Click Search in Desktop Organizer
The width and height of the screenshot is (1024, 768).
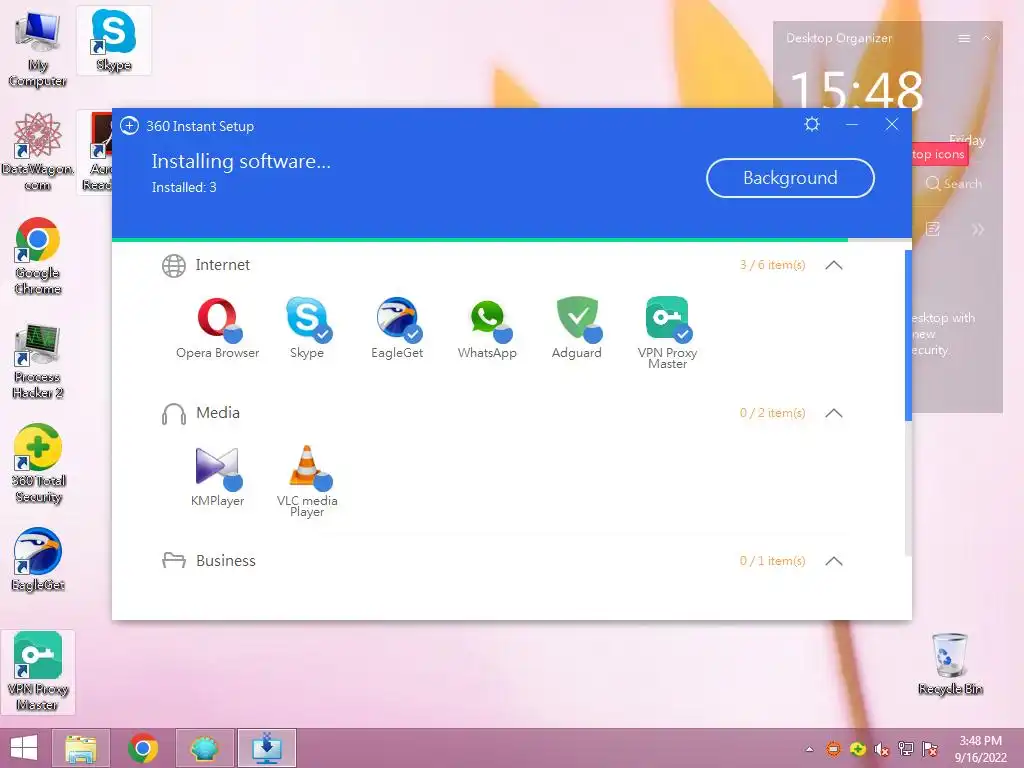click(x=954, y=184)
